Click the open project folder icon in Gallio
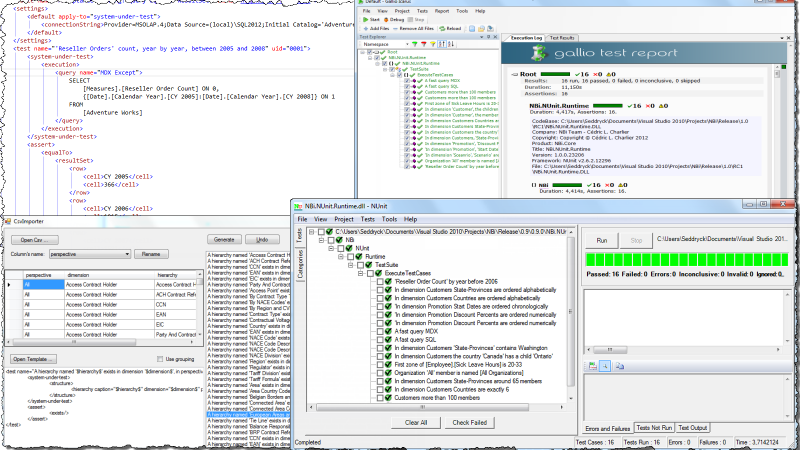 [481, 29]
